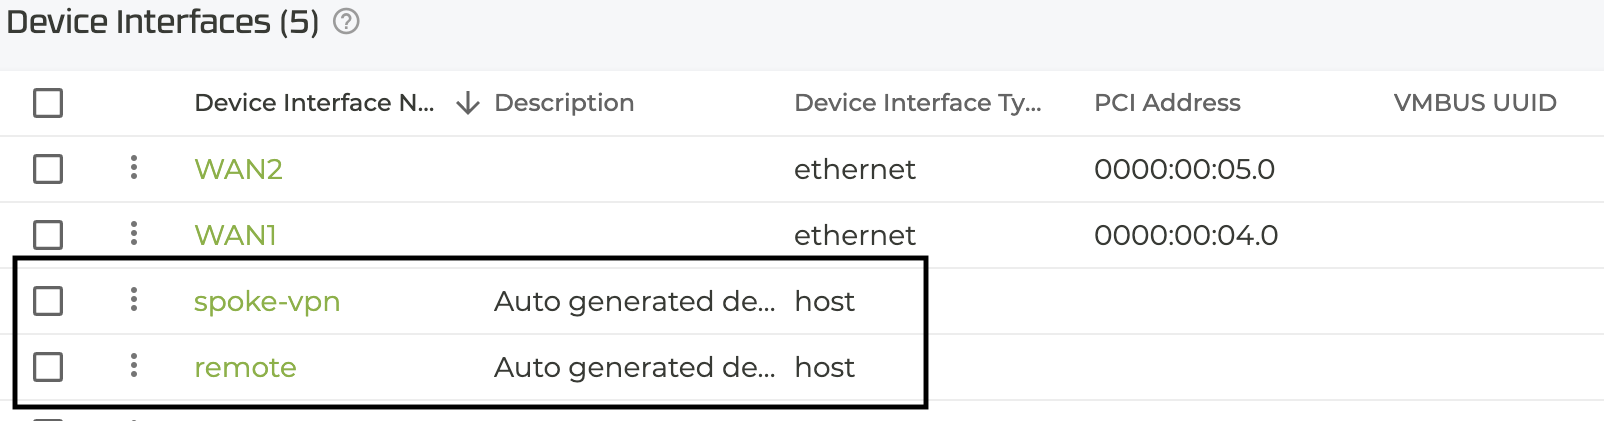Open the help icon beside Device Interfaces

[346, 21]
